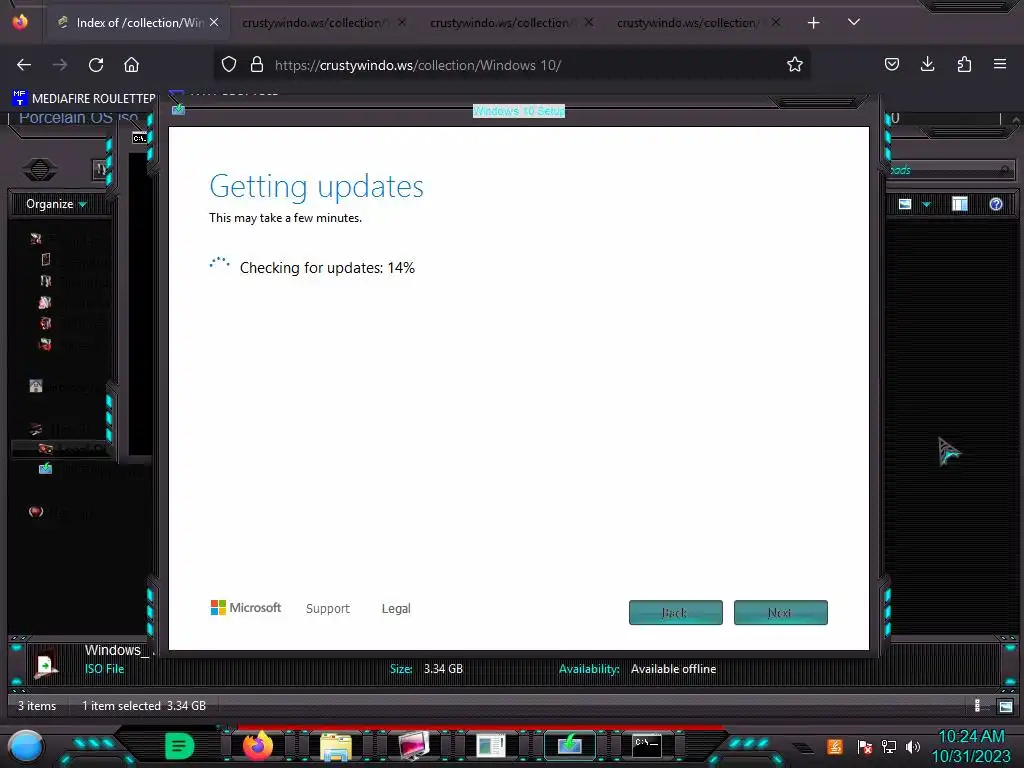Open the Start orb button
Image resolution: width=1024 pixels, height=768 pixels.
(25, 747)
